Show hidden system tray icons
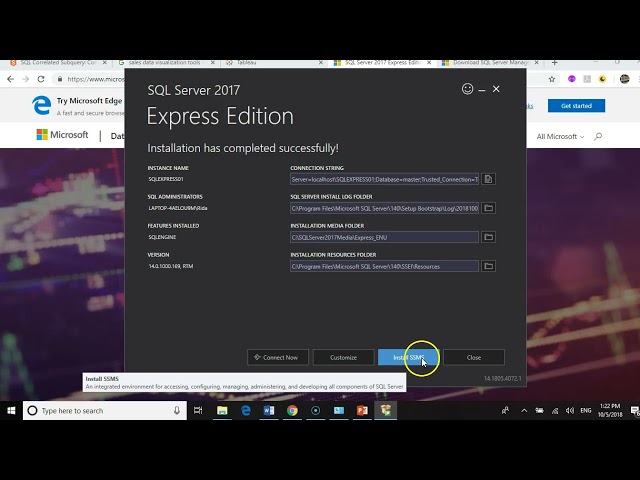Screen dimensions: 640x480 (x=524, y=411)
